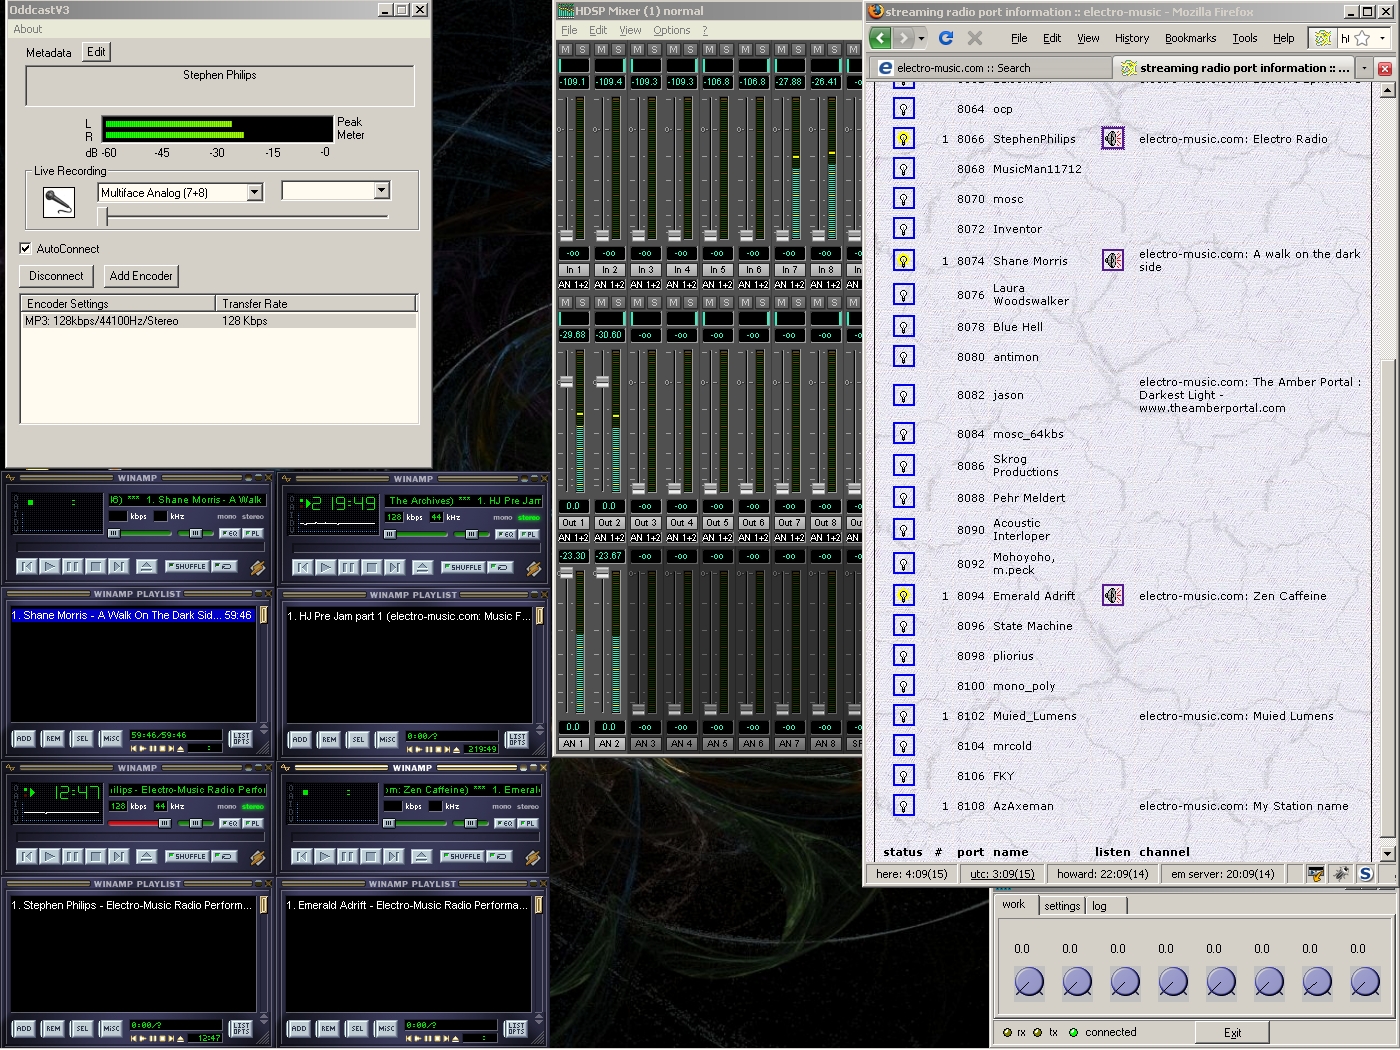Switch to the settings tab in knob window

pyautogui.click(x=1062, y=905)
